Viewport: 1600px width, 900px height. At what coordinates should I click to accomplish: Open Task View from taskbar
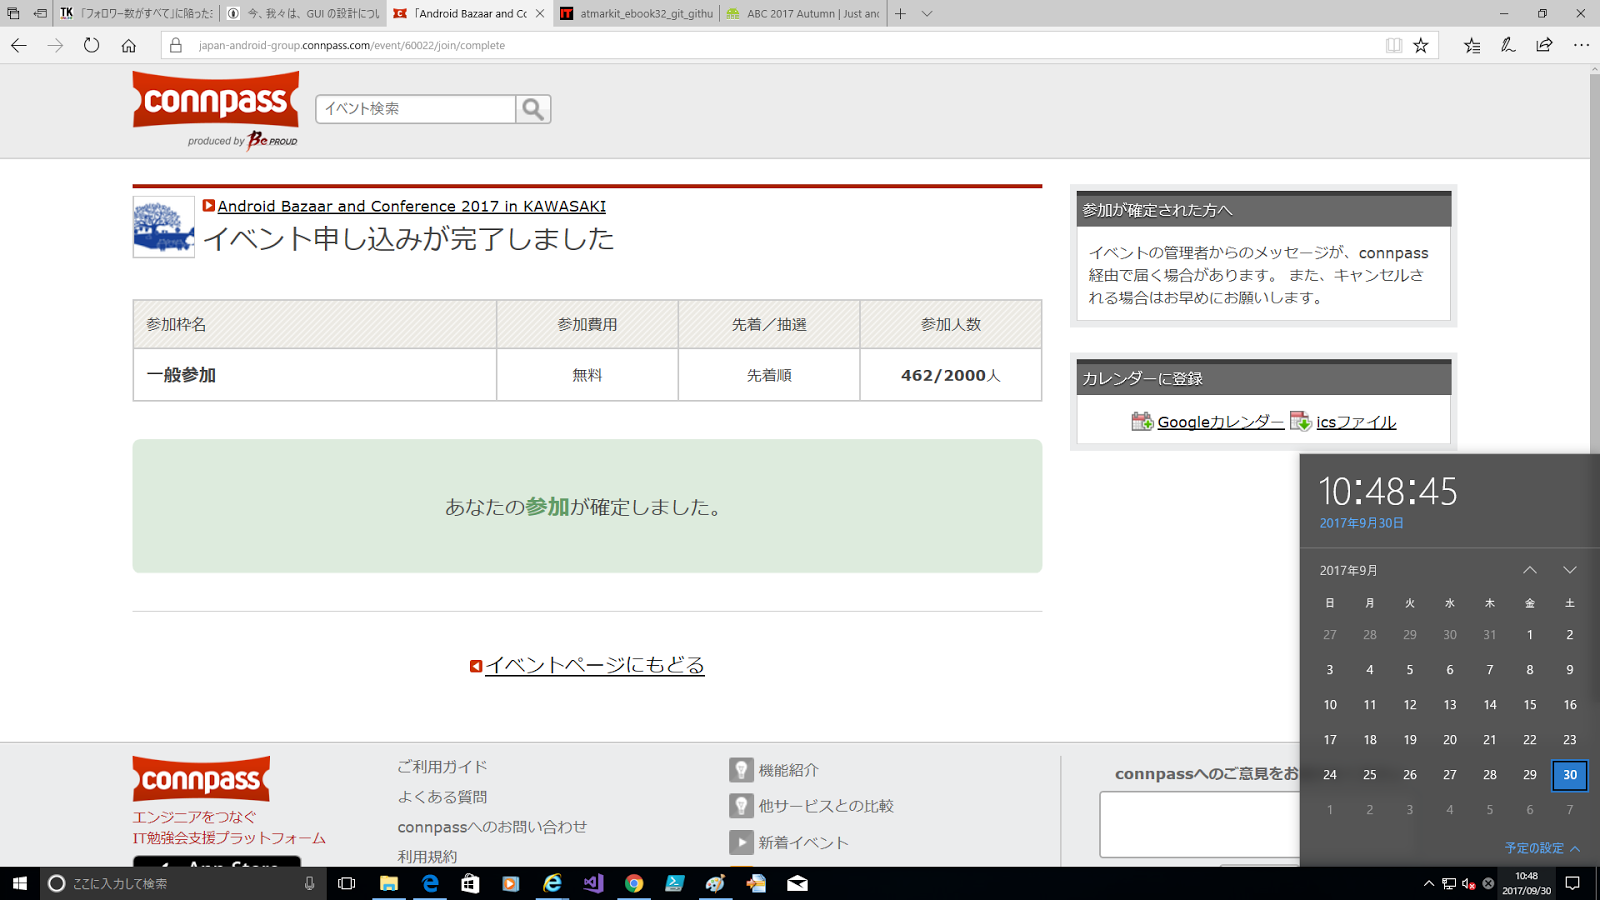[347, 883]
